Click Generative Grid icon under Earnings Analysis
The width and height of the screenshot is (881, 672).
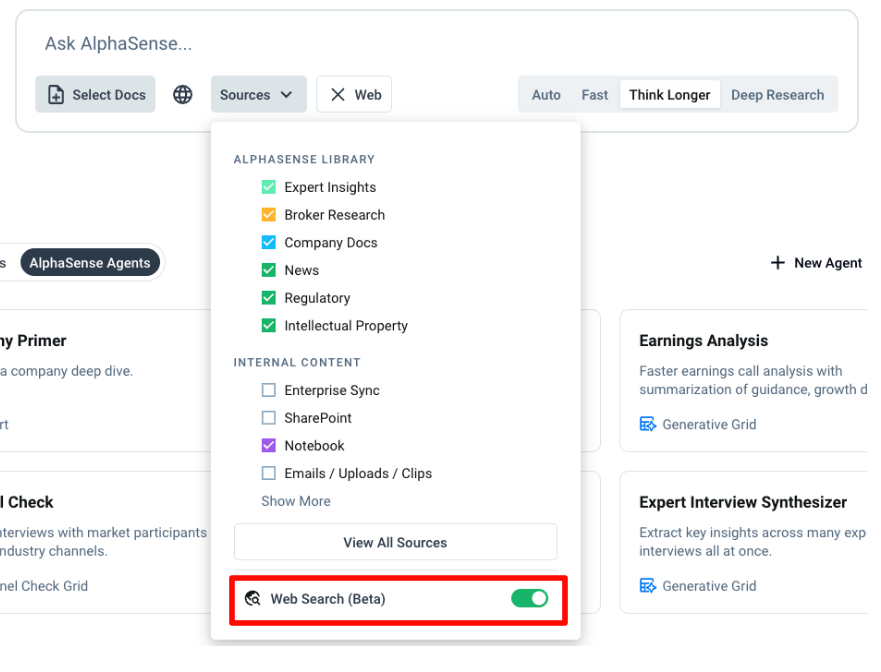pos(648,424)
